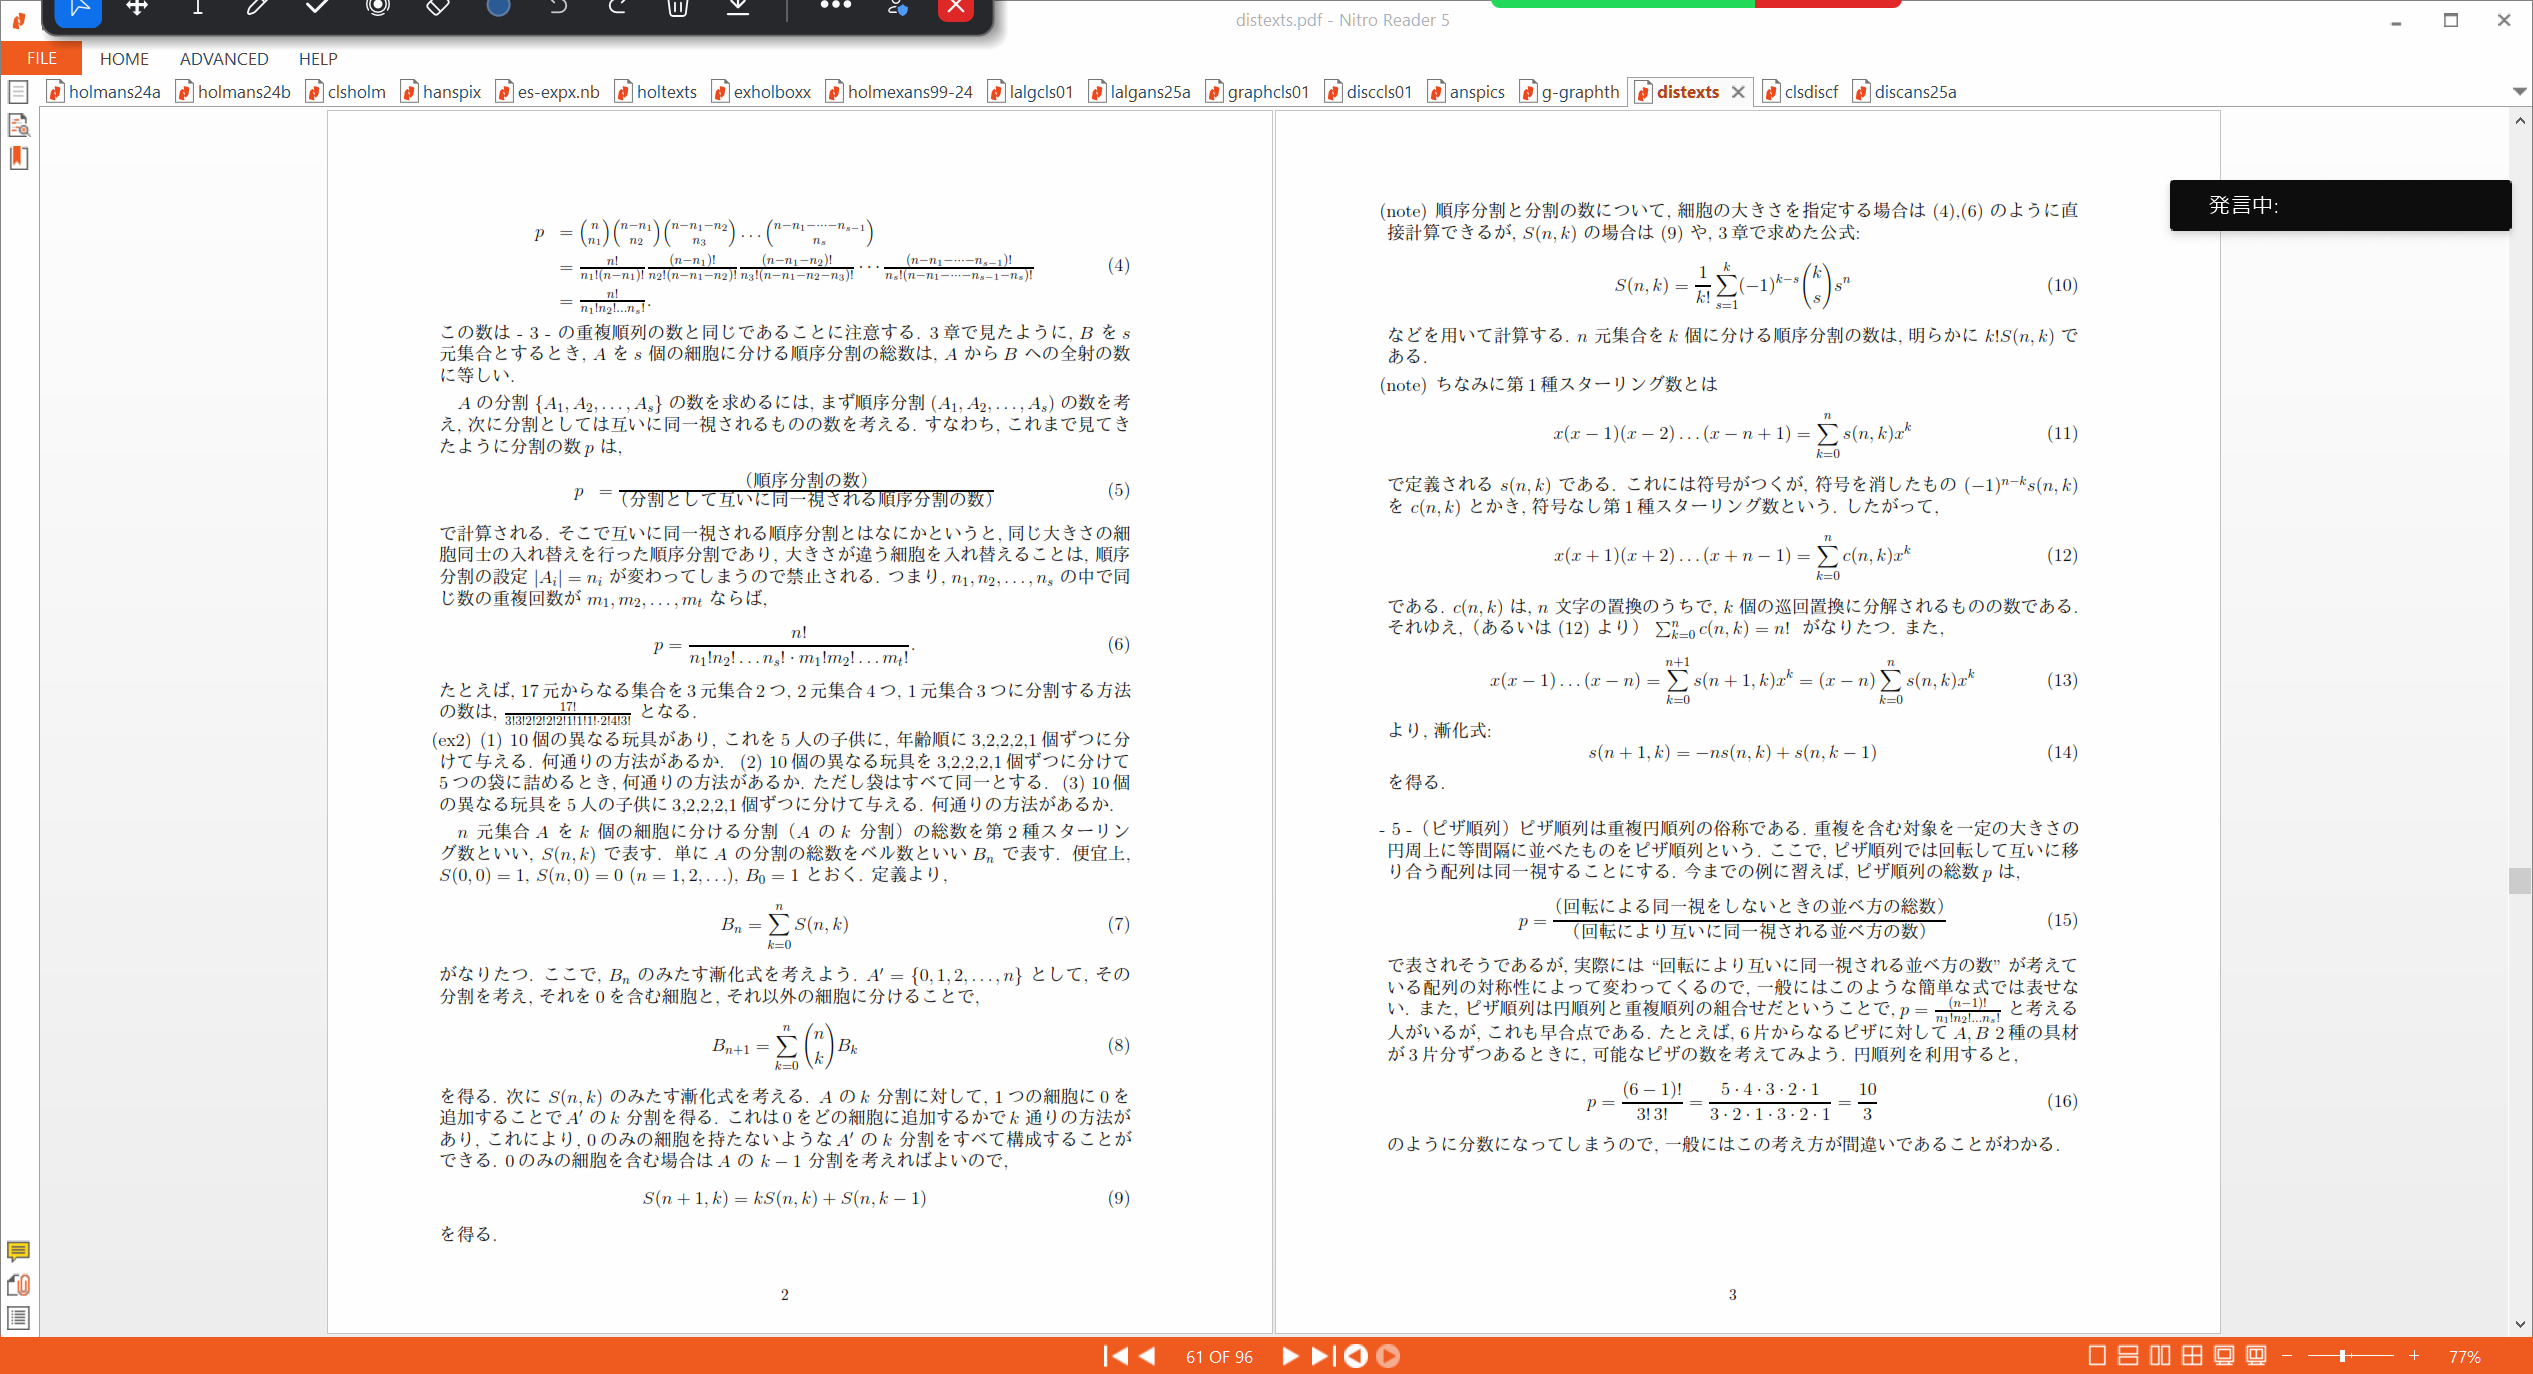This screenshot has width=2533, height=1374.
Task: Switch to the discans25a document tab
Action: pyautogui.click(x=1904, y=92)
